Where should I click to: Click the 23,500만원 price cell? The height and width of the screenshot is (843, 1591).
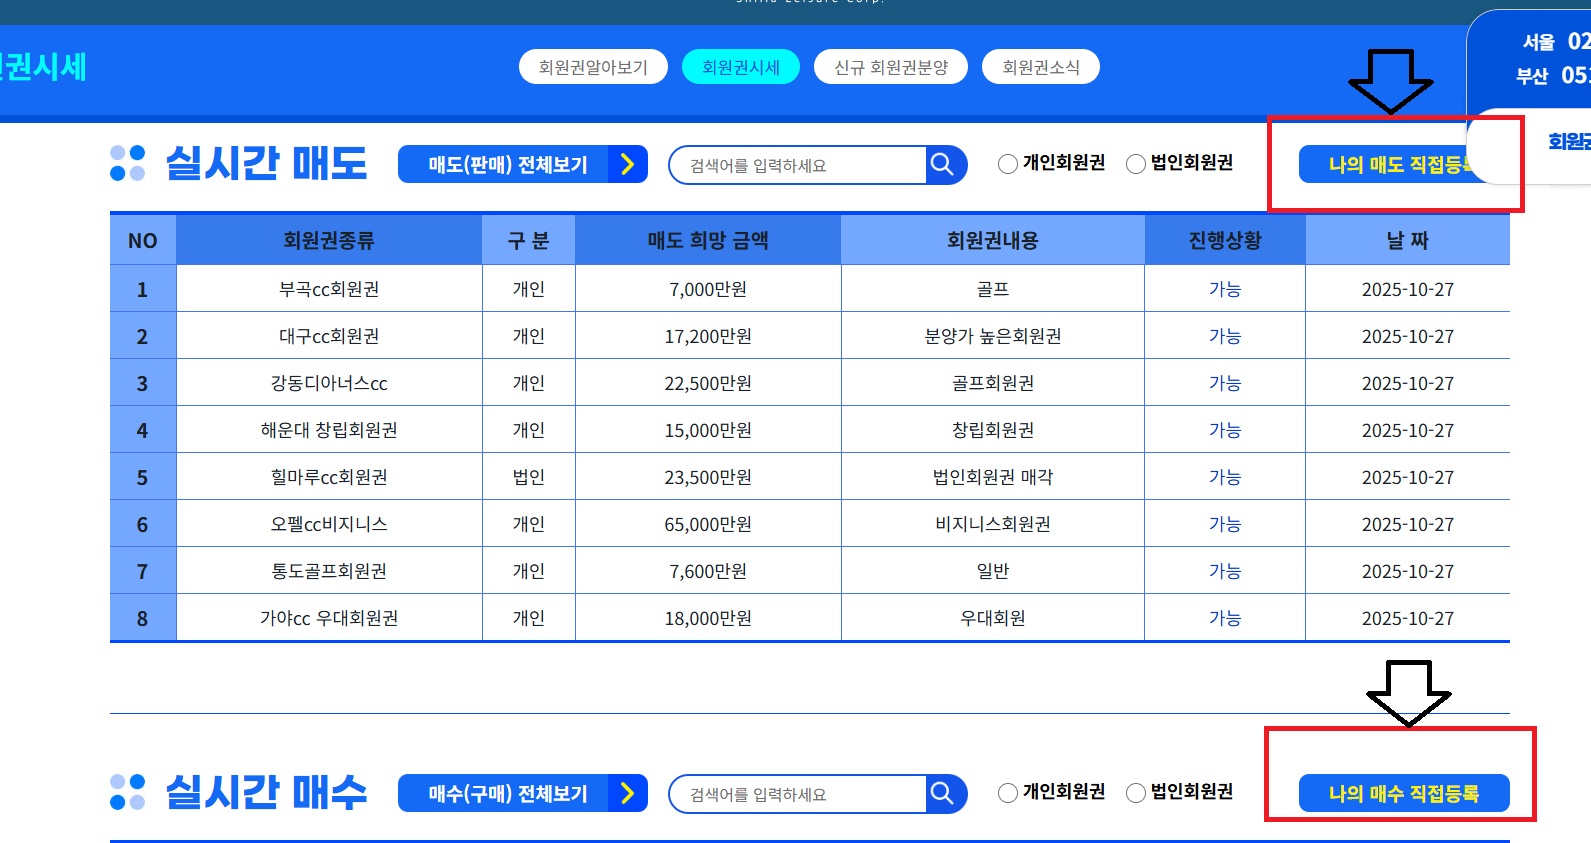tap(708, 477)
